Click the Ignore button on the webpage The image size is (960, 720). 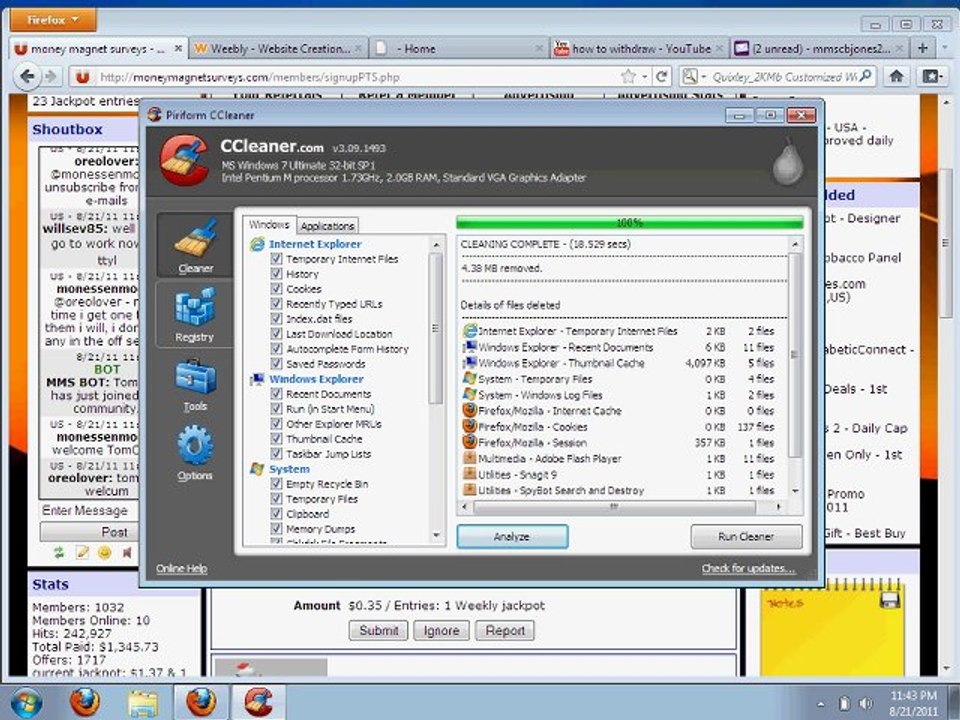coord(441,631)
